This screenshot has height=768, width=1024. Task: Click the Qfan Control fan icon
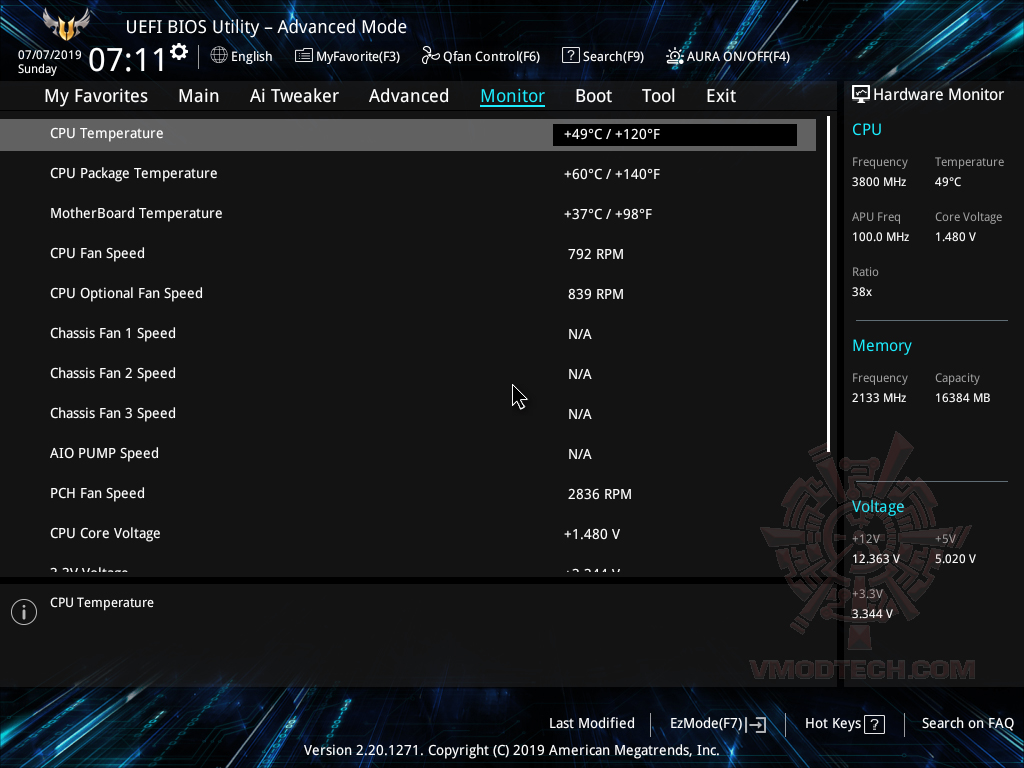tap(430, 56)
